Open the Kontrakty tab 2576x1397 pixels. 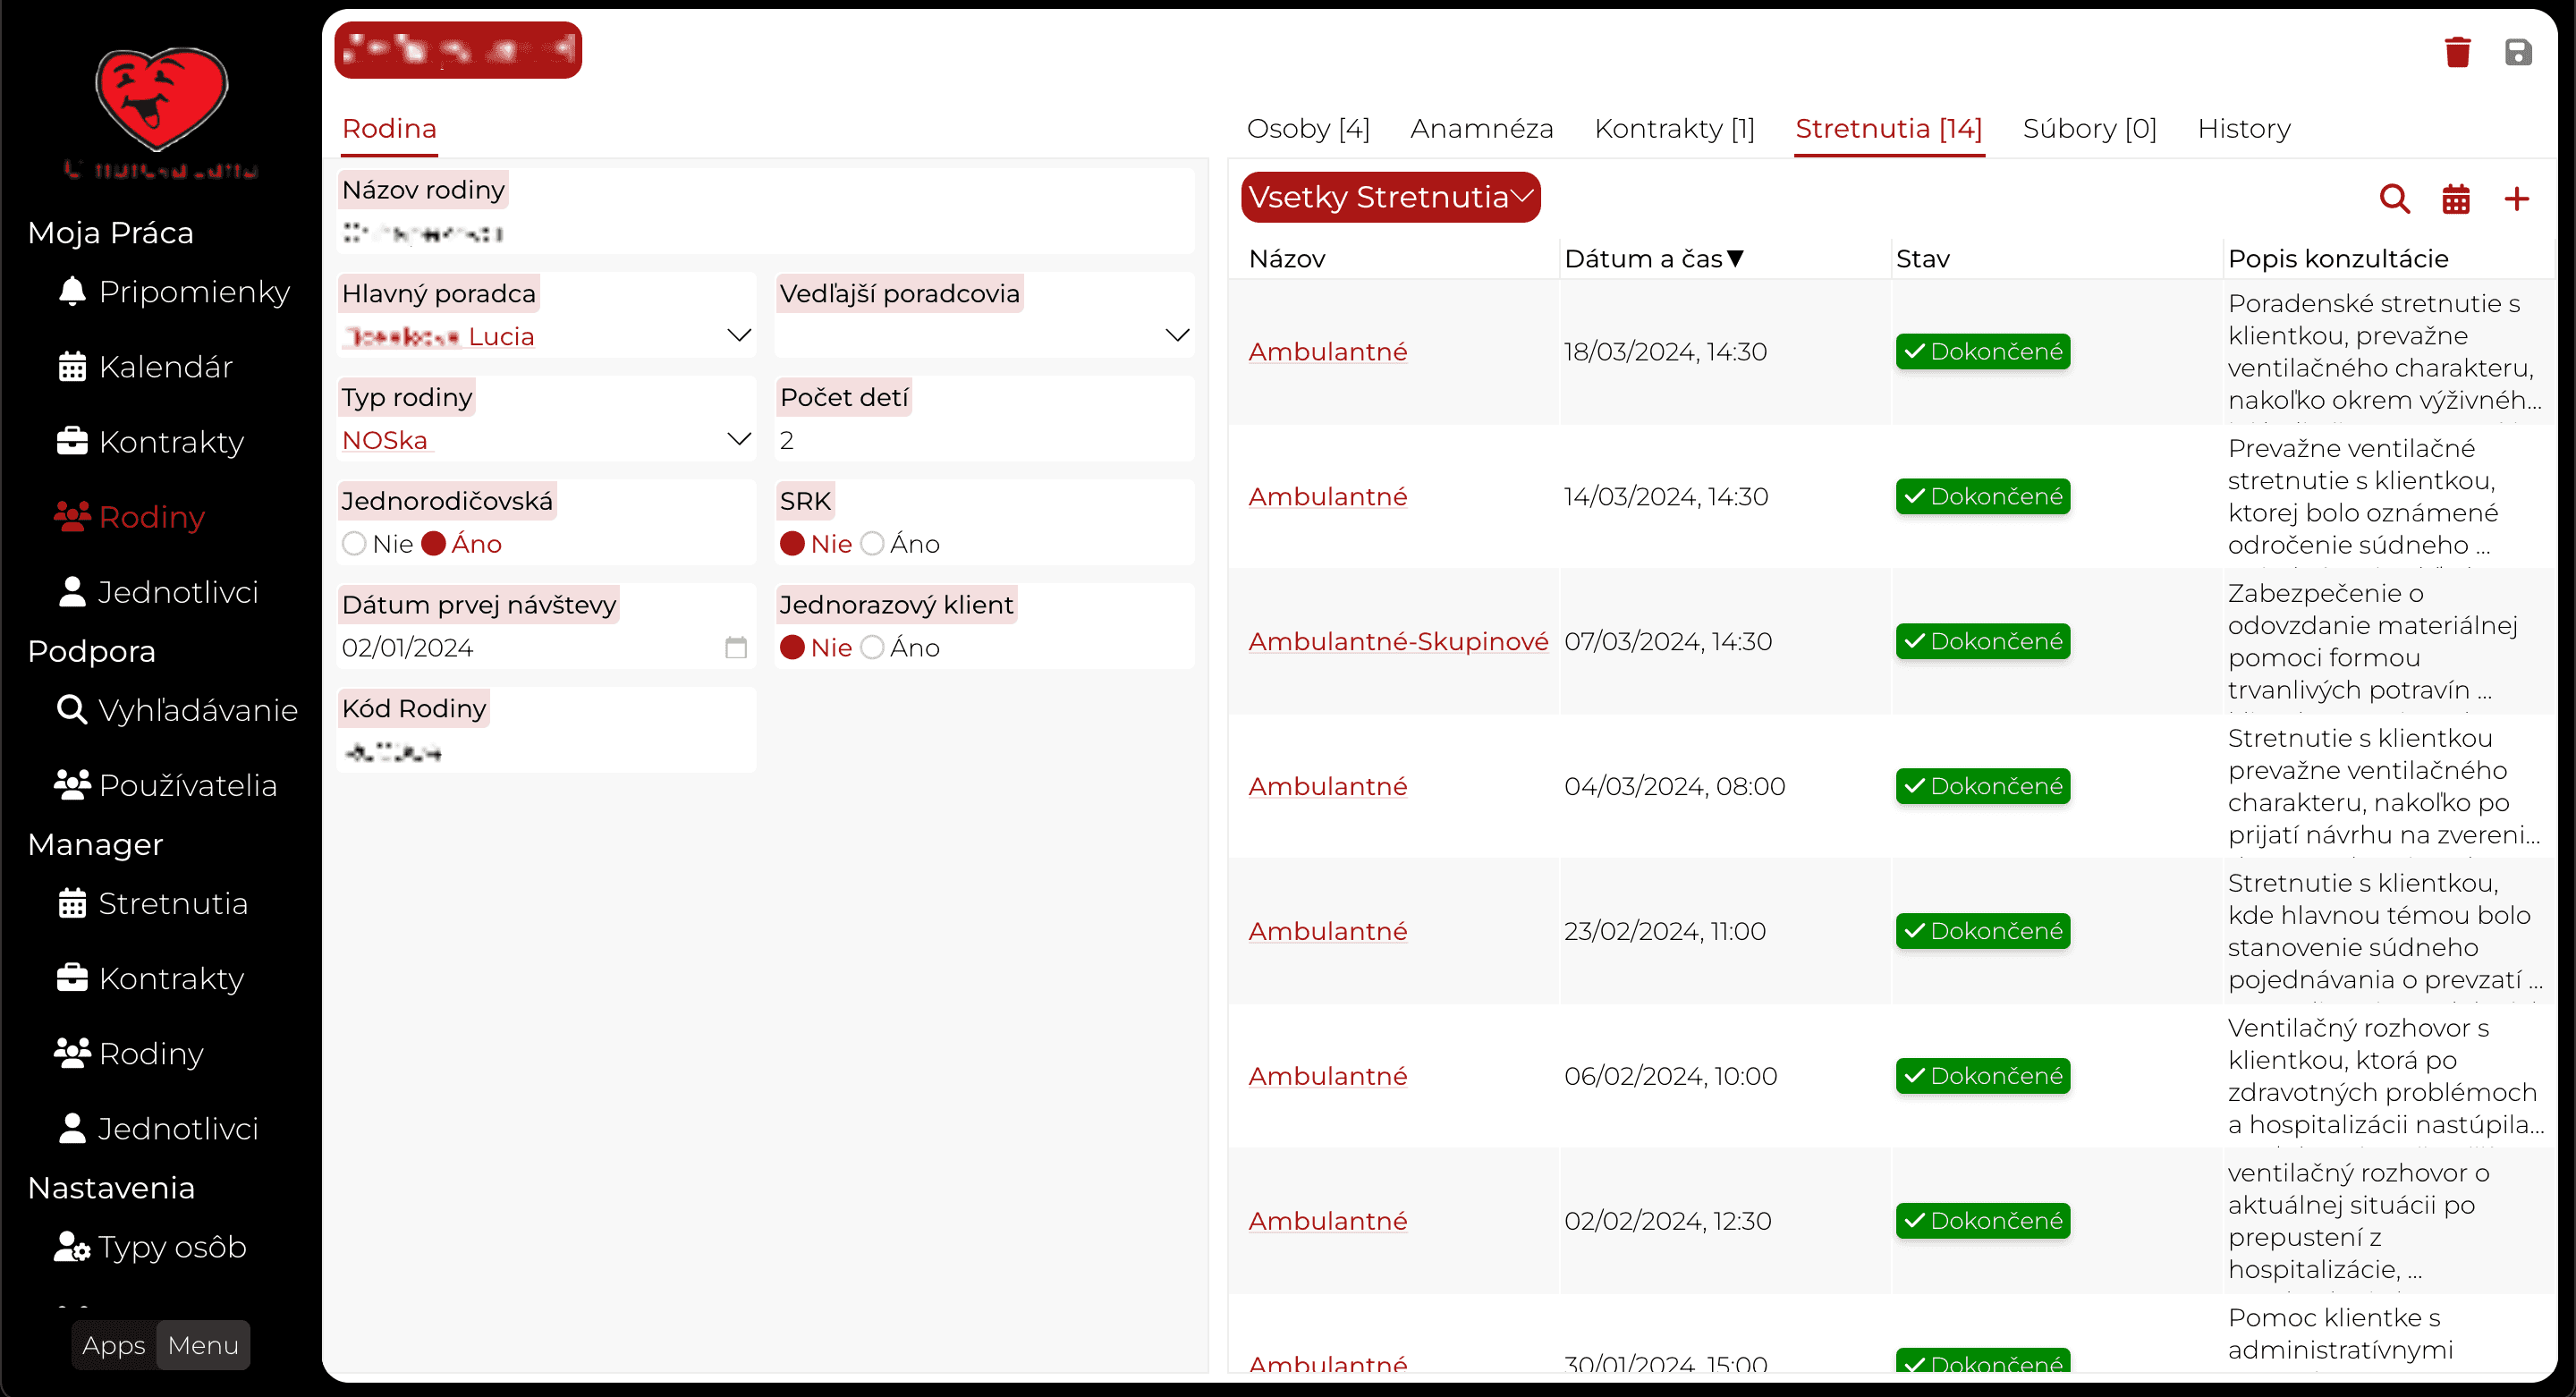pyautogui.click(x=1674, y=129)
